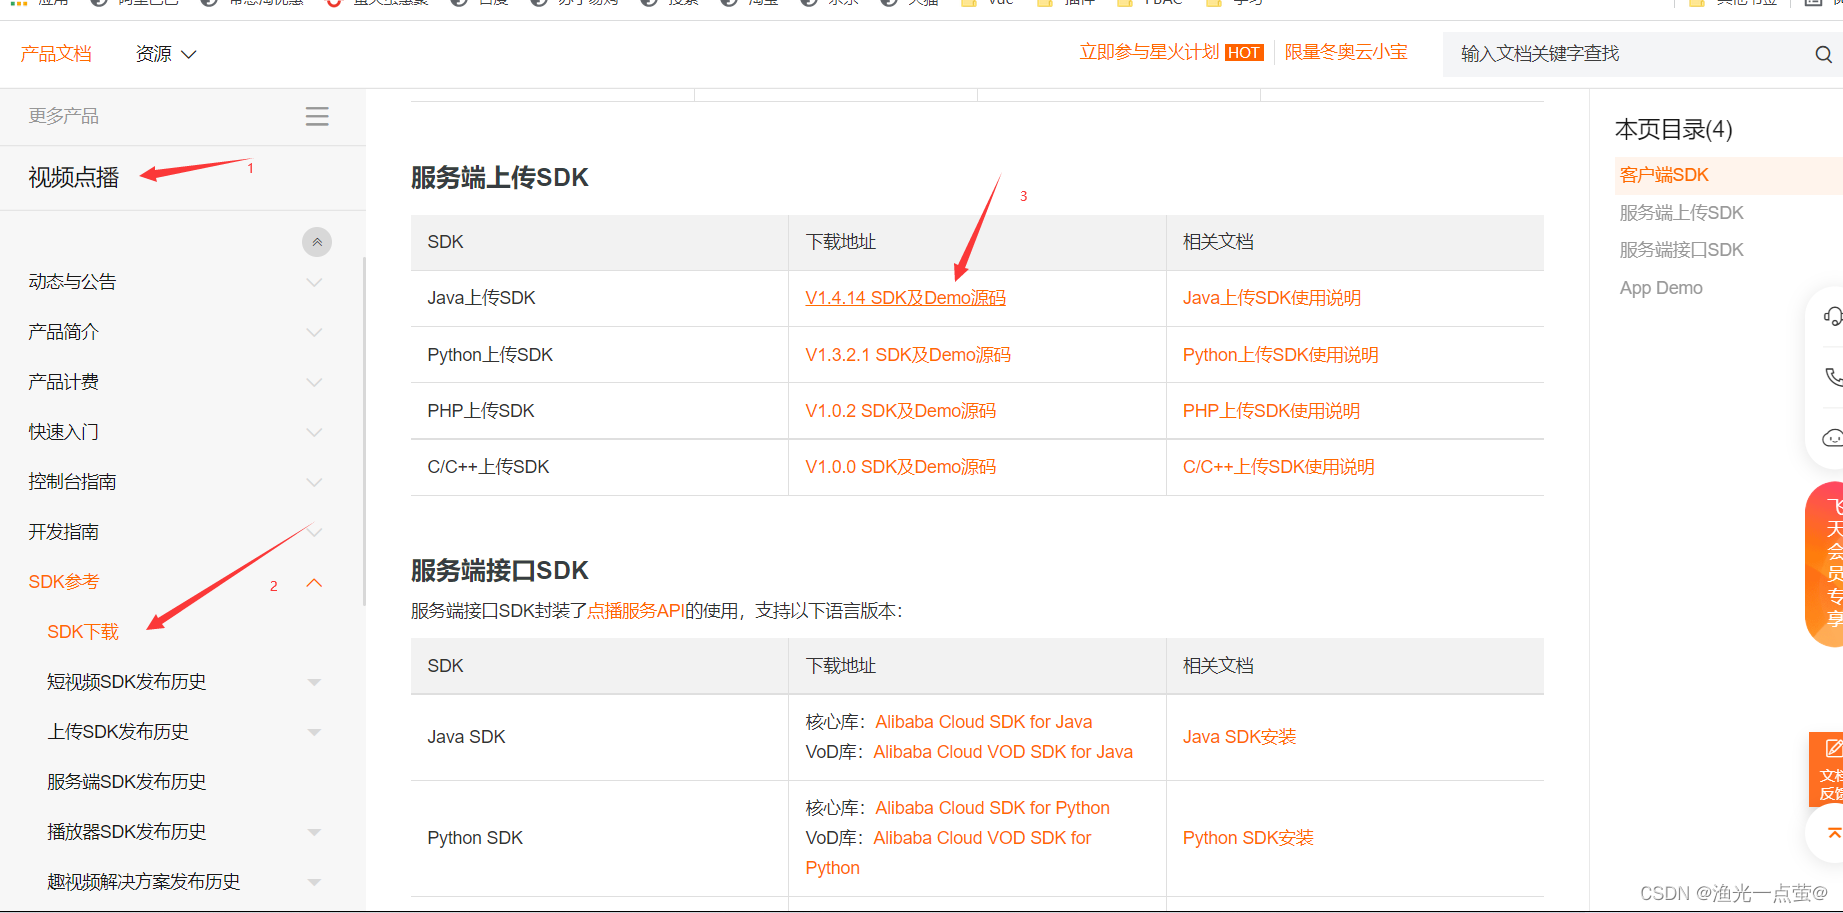The width and height of the screenshot is (1843, 913).
Task: Expand the 动态与公告 section
Action: click(314, 282)
